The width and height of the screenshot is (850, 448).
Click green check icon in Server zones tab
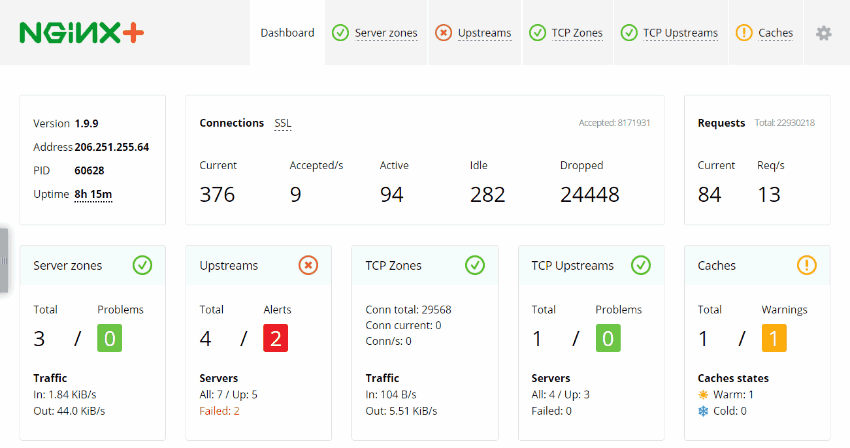pyautogui.click(x=340, y=33)
